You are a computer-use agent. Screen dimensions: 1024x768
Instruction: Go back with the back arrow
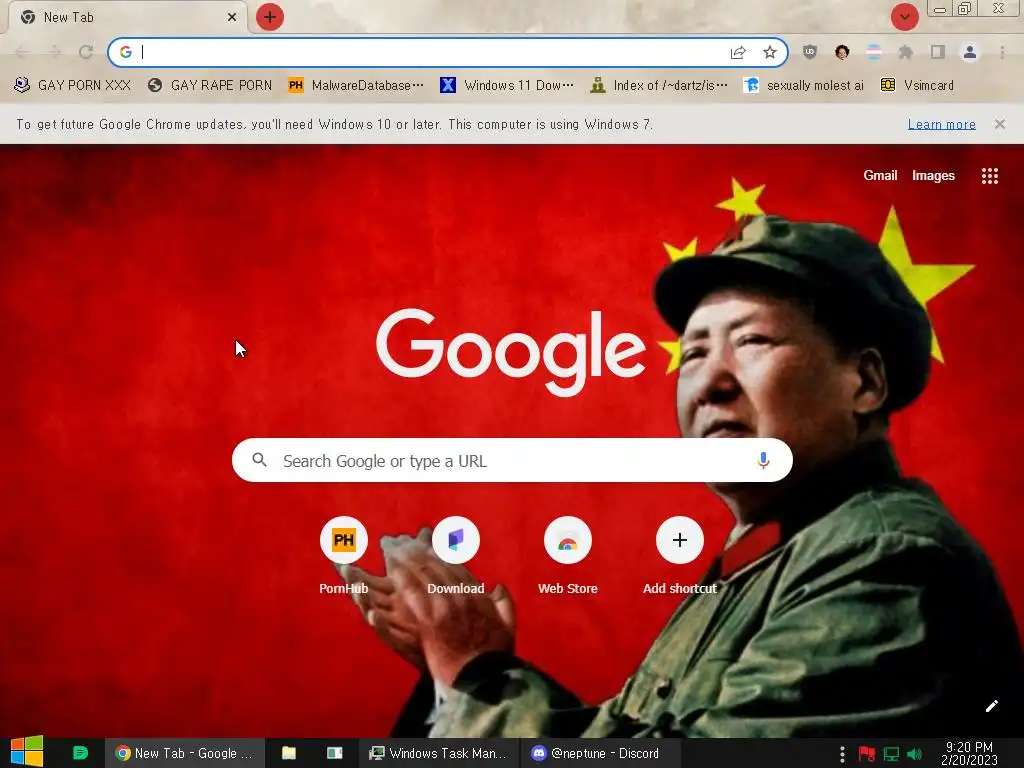pos(22,52)
